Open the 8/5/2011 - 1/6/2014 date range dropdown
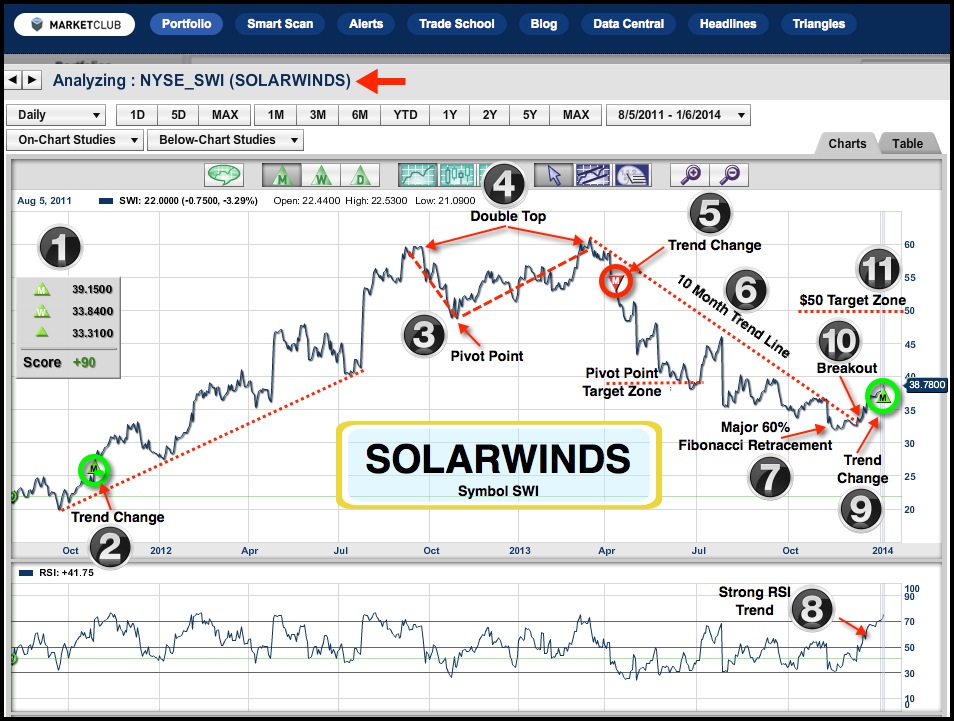This screenshot has width=954, height=721. pyautogui.click(x=677, y=115)
